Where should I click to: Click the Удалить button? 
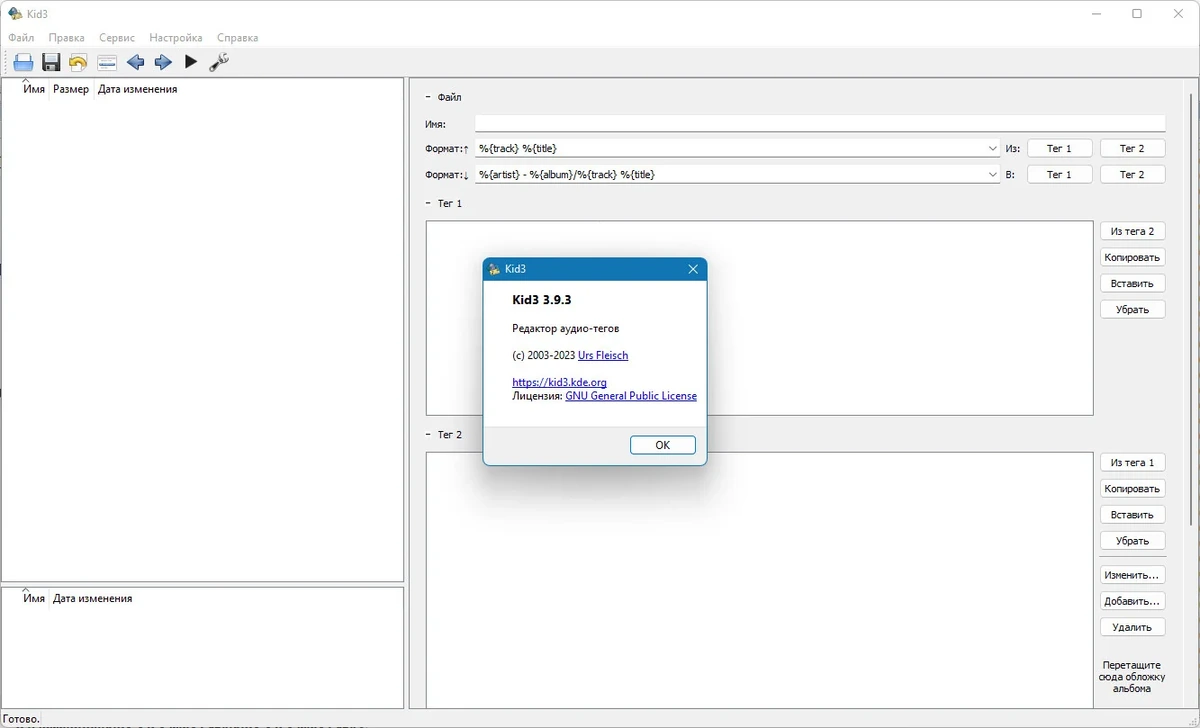tap(1132, 627)
